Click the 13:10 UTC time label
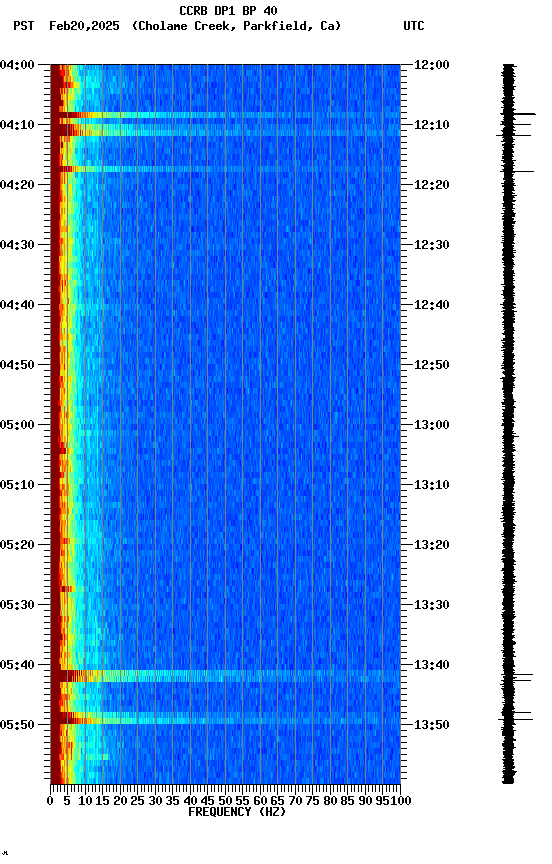The height and width of the screenshot is (864, 552). [x=432, y=485]
